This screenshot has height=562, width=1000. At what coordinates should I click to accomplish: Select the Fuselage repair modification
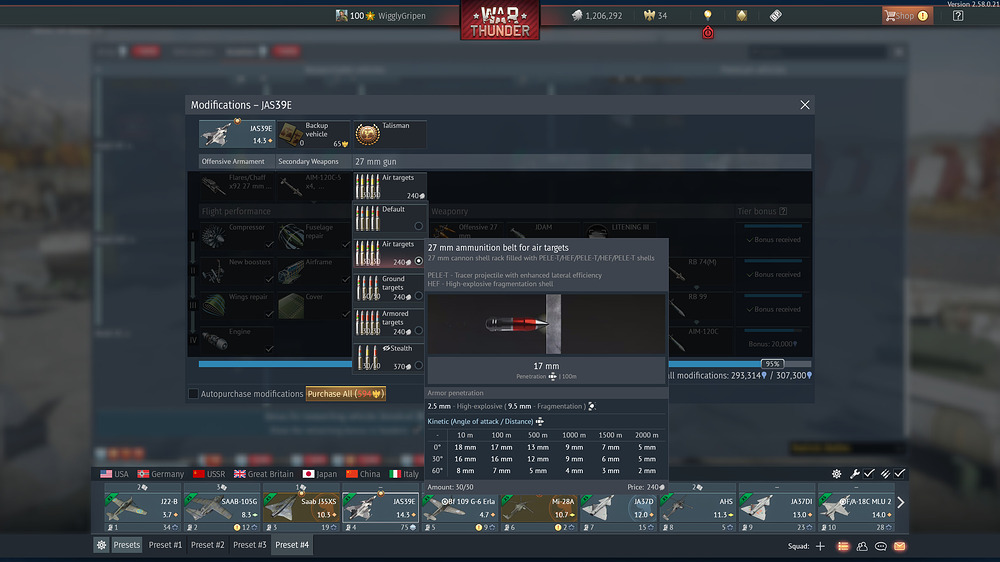click(314, 236)
